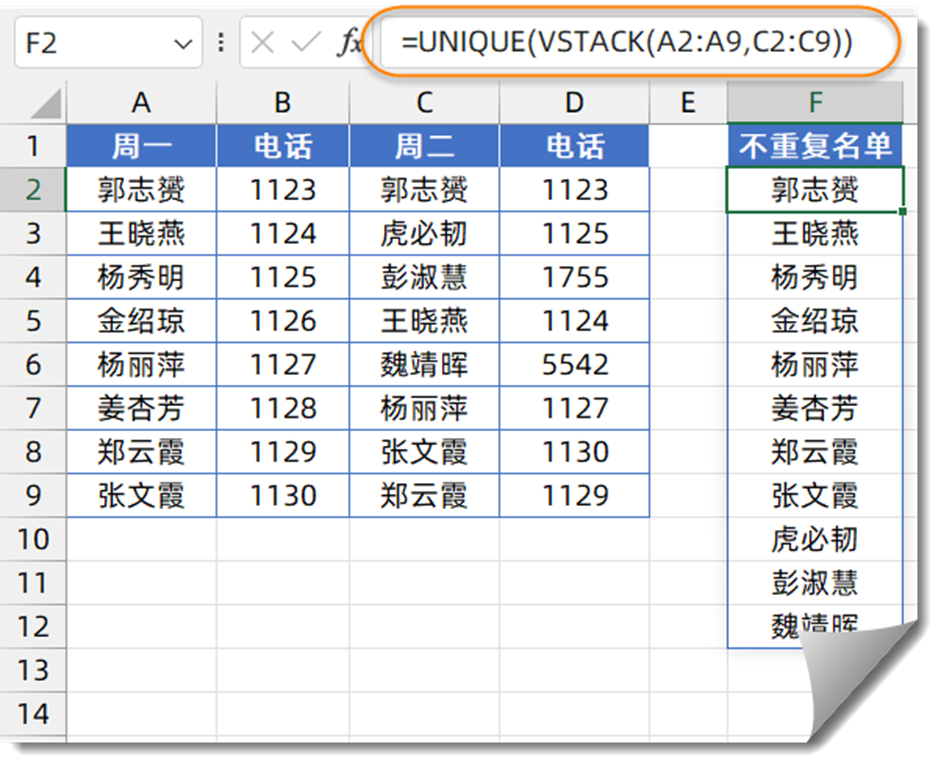
Task: Select cell C3 containing 虎必韧
Action: click(x=424, y=234)
